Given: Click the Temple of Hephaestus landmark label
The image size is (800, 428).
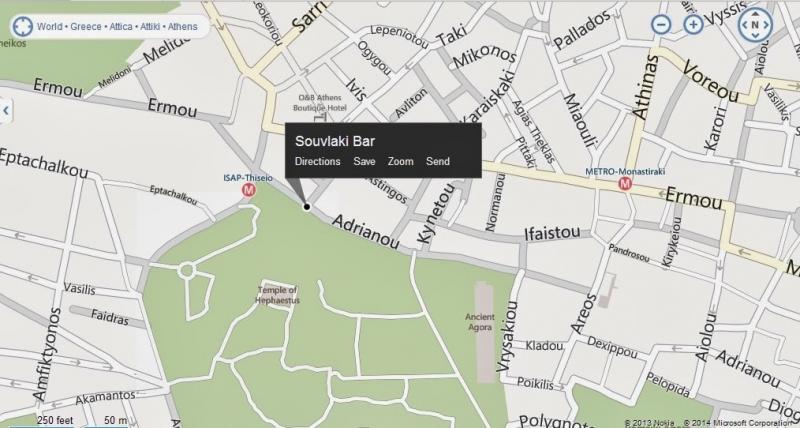Looking at the screenshot, I should click(278, 295).
